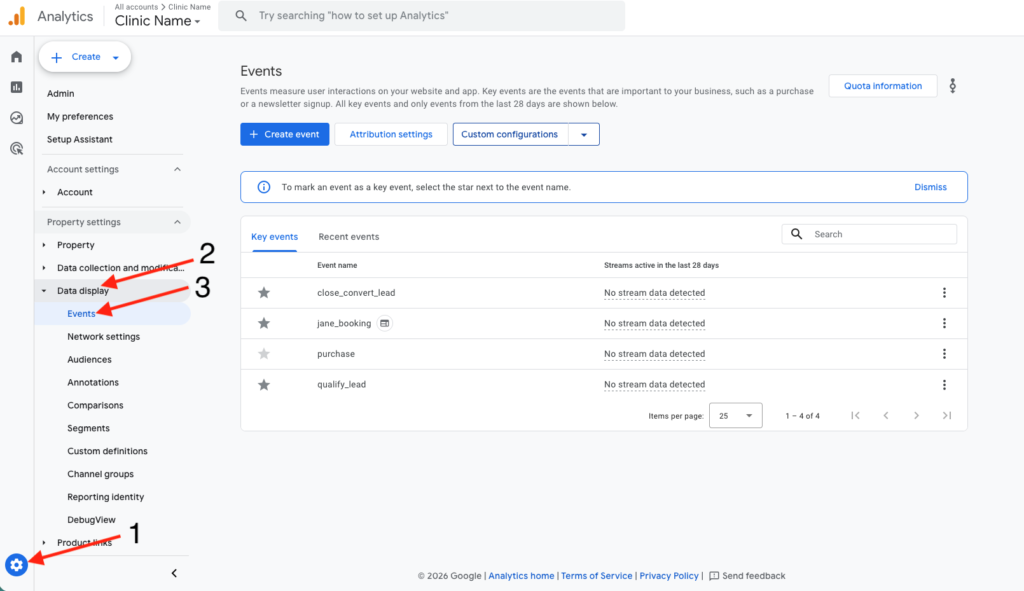The height and width of the screenshot is (591, 1024).
Task: Open the Clinic Name account selector
Action: click(x=157, y=21)
